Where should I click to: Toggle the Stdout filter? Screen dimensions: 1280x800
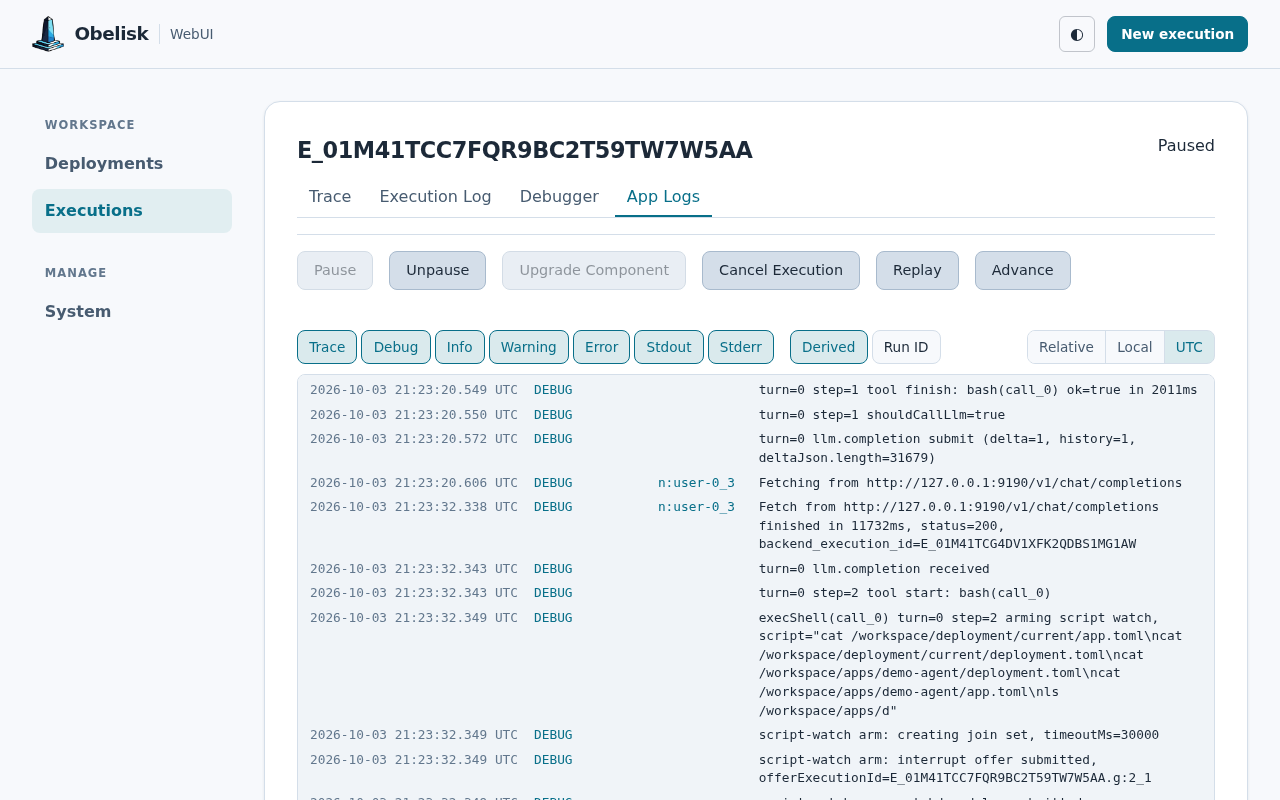(669, 347)
